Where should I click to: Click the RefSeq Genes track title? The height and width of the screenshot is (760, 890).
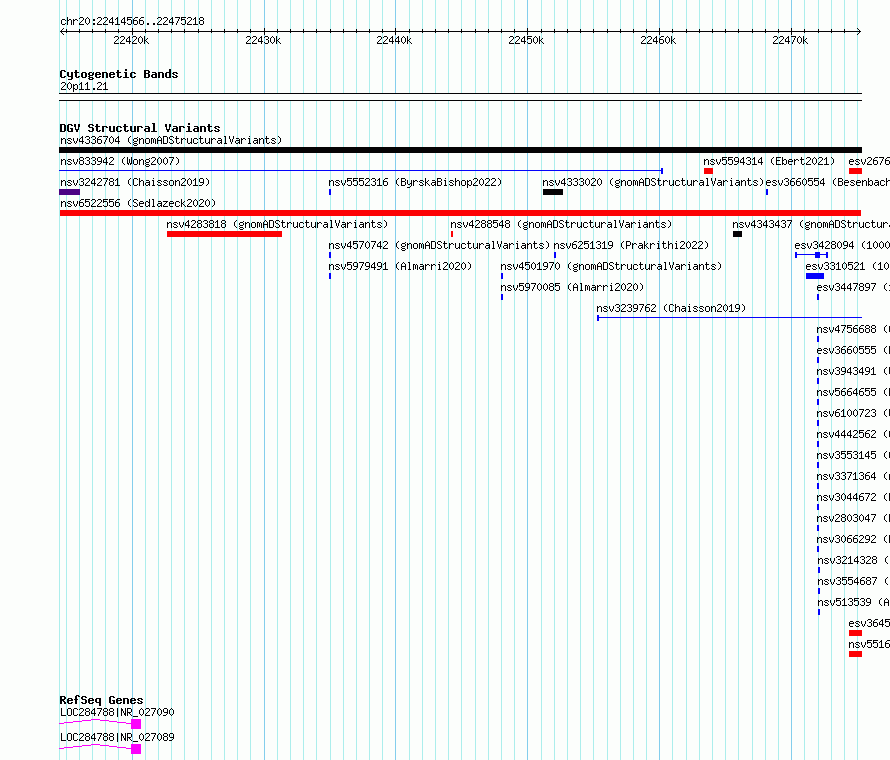(x=101, y=700)
